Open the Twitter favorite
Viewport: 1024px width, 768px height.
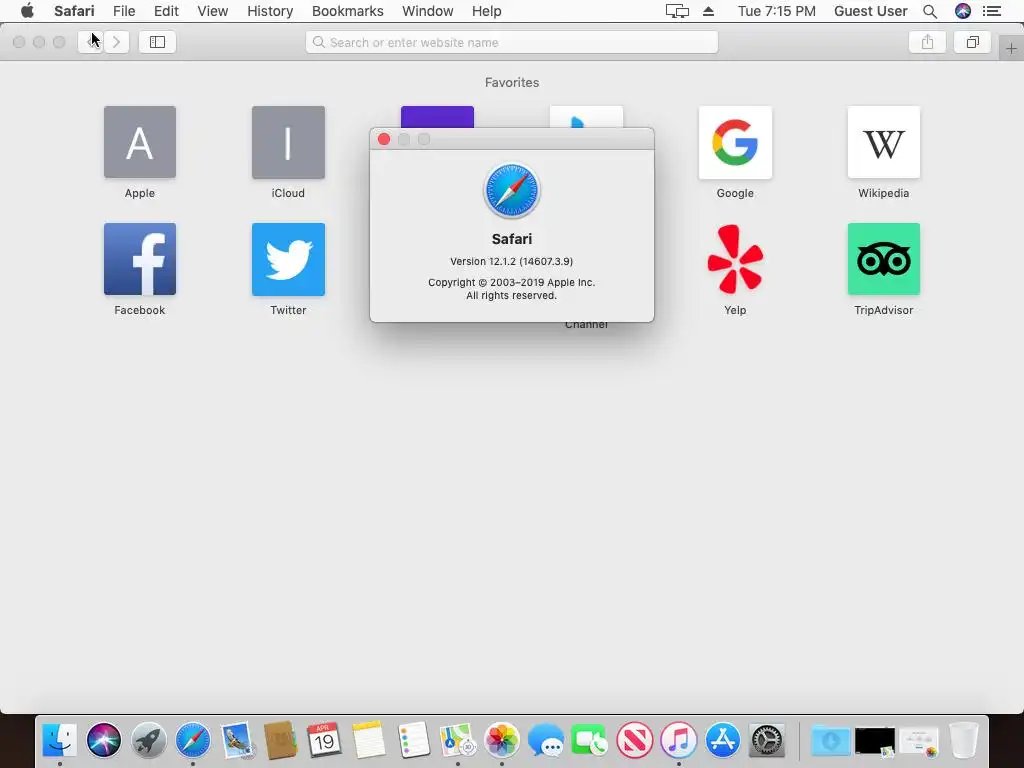[x=288, y=259]
